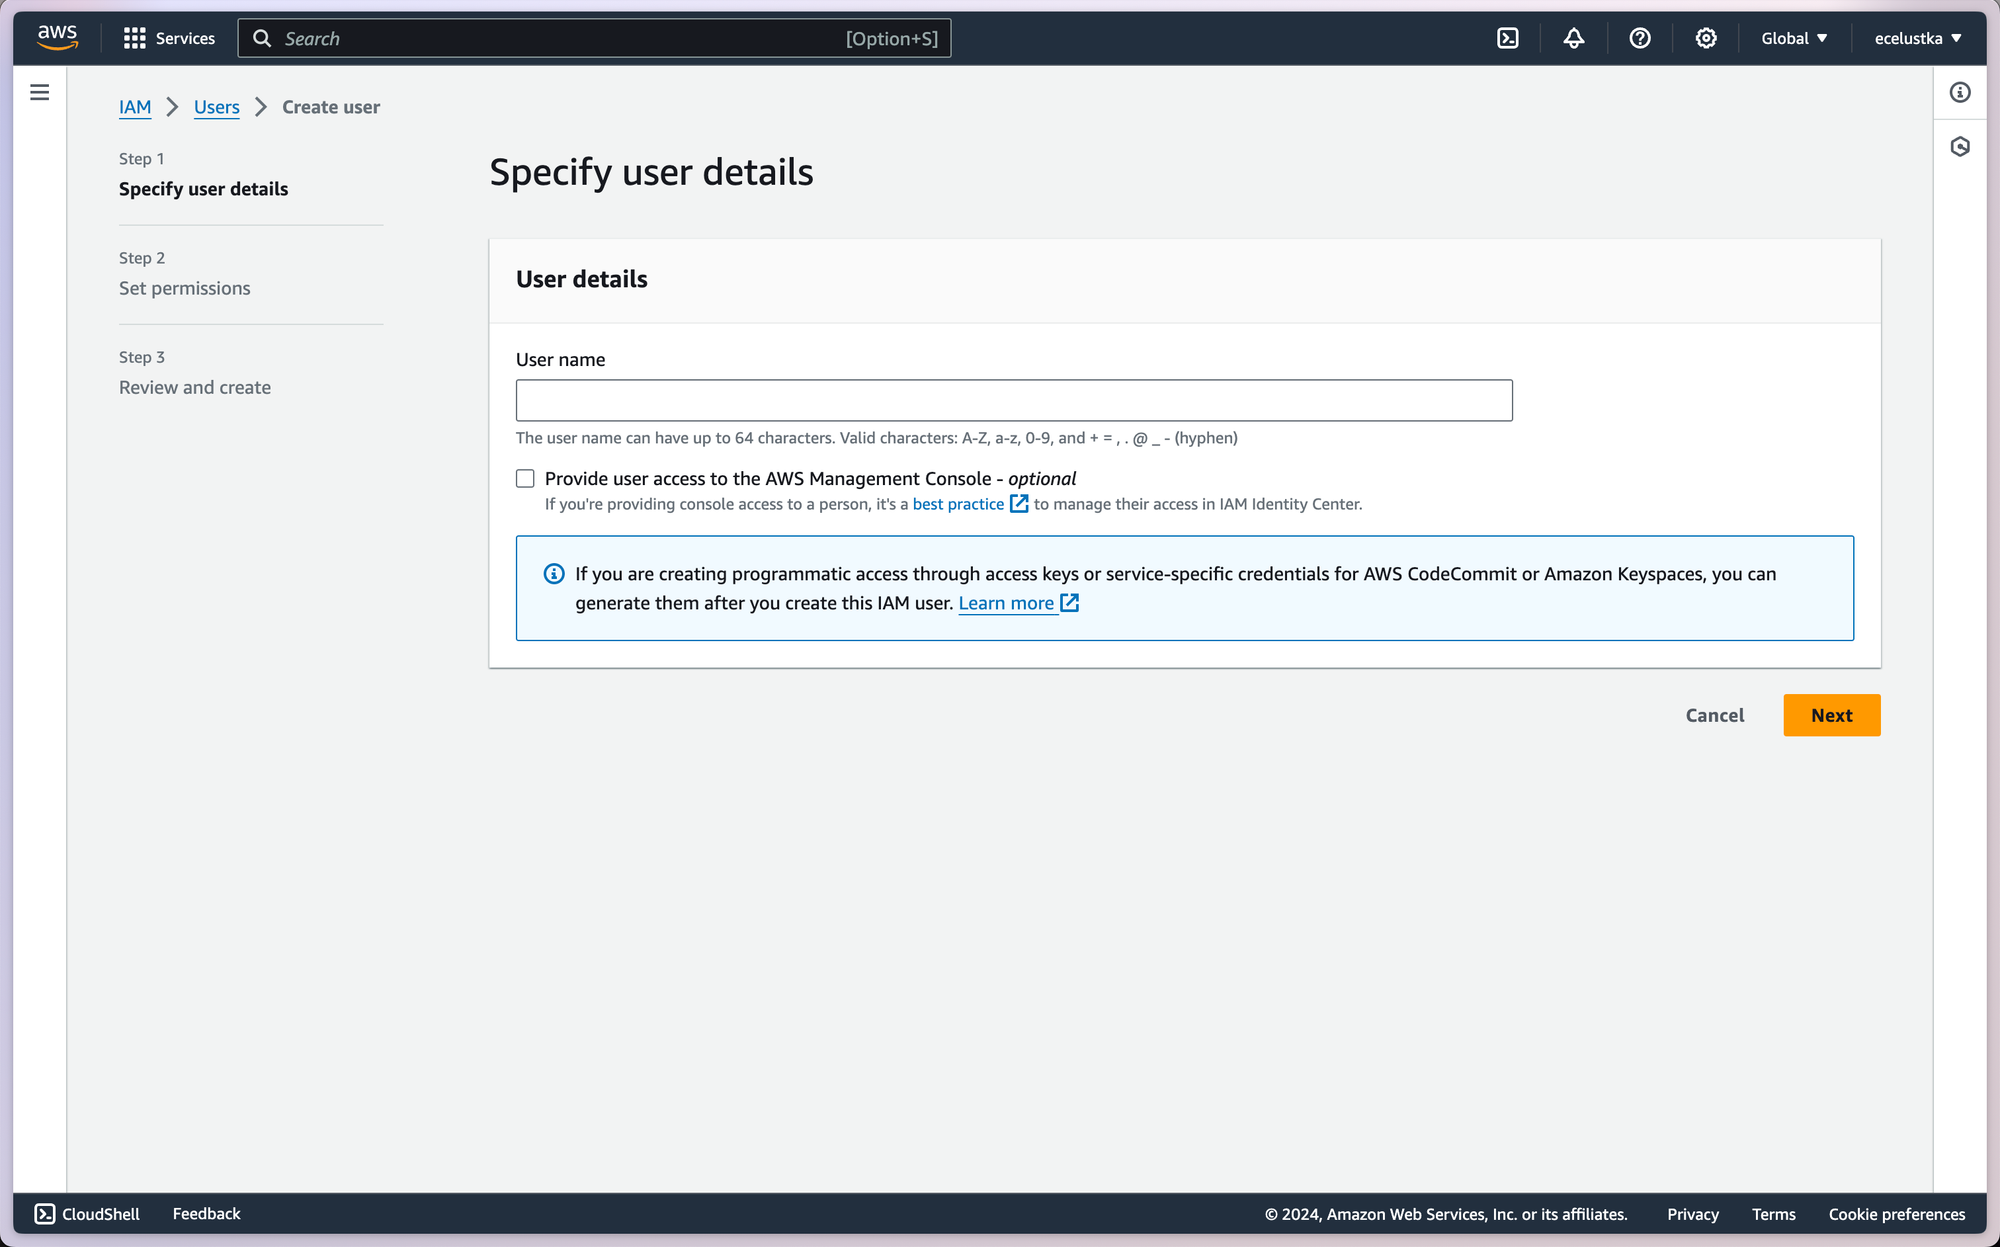Open the info panel icon on right
The image size is (2000, 1247).
(1959, 93)
